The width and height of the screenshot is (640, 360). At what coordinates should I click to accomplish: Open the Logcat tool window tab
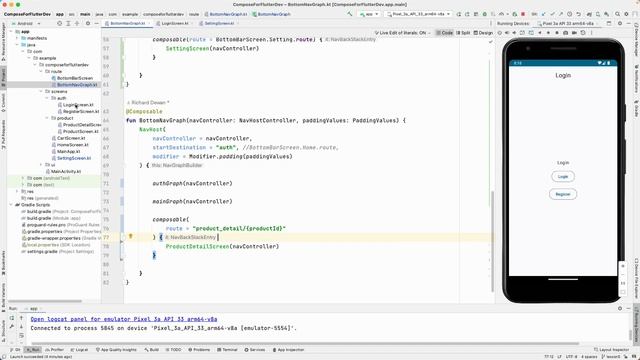79,350
